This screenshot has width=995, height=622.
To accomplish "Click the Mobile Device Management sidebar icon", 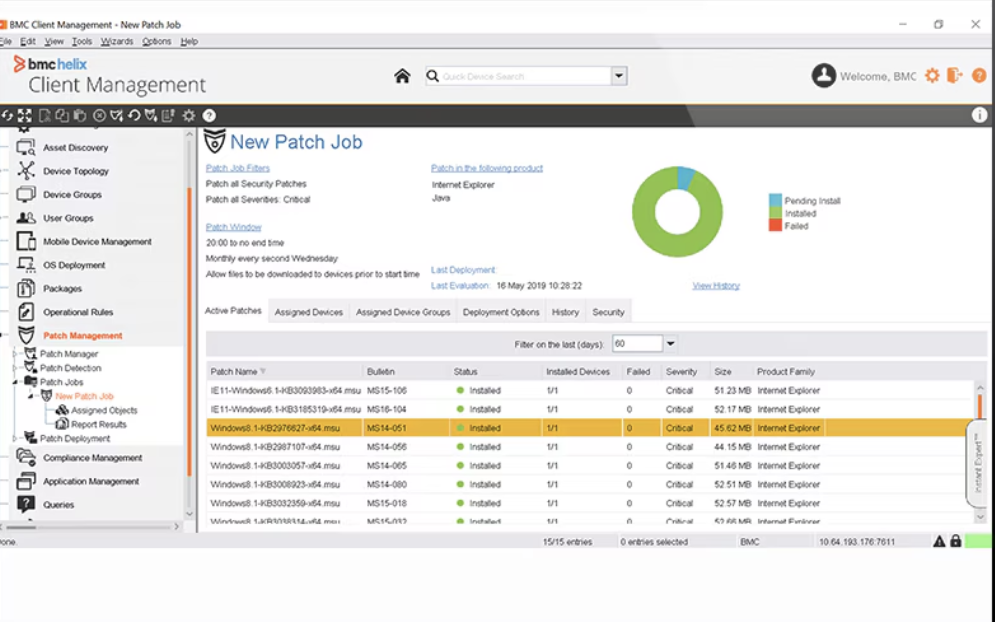I will point(26,242).
